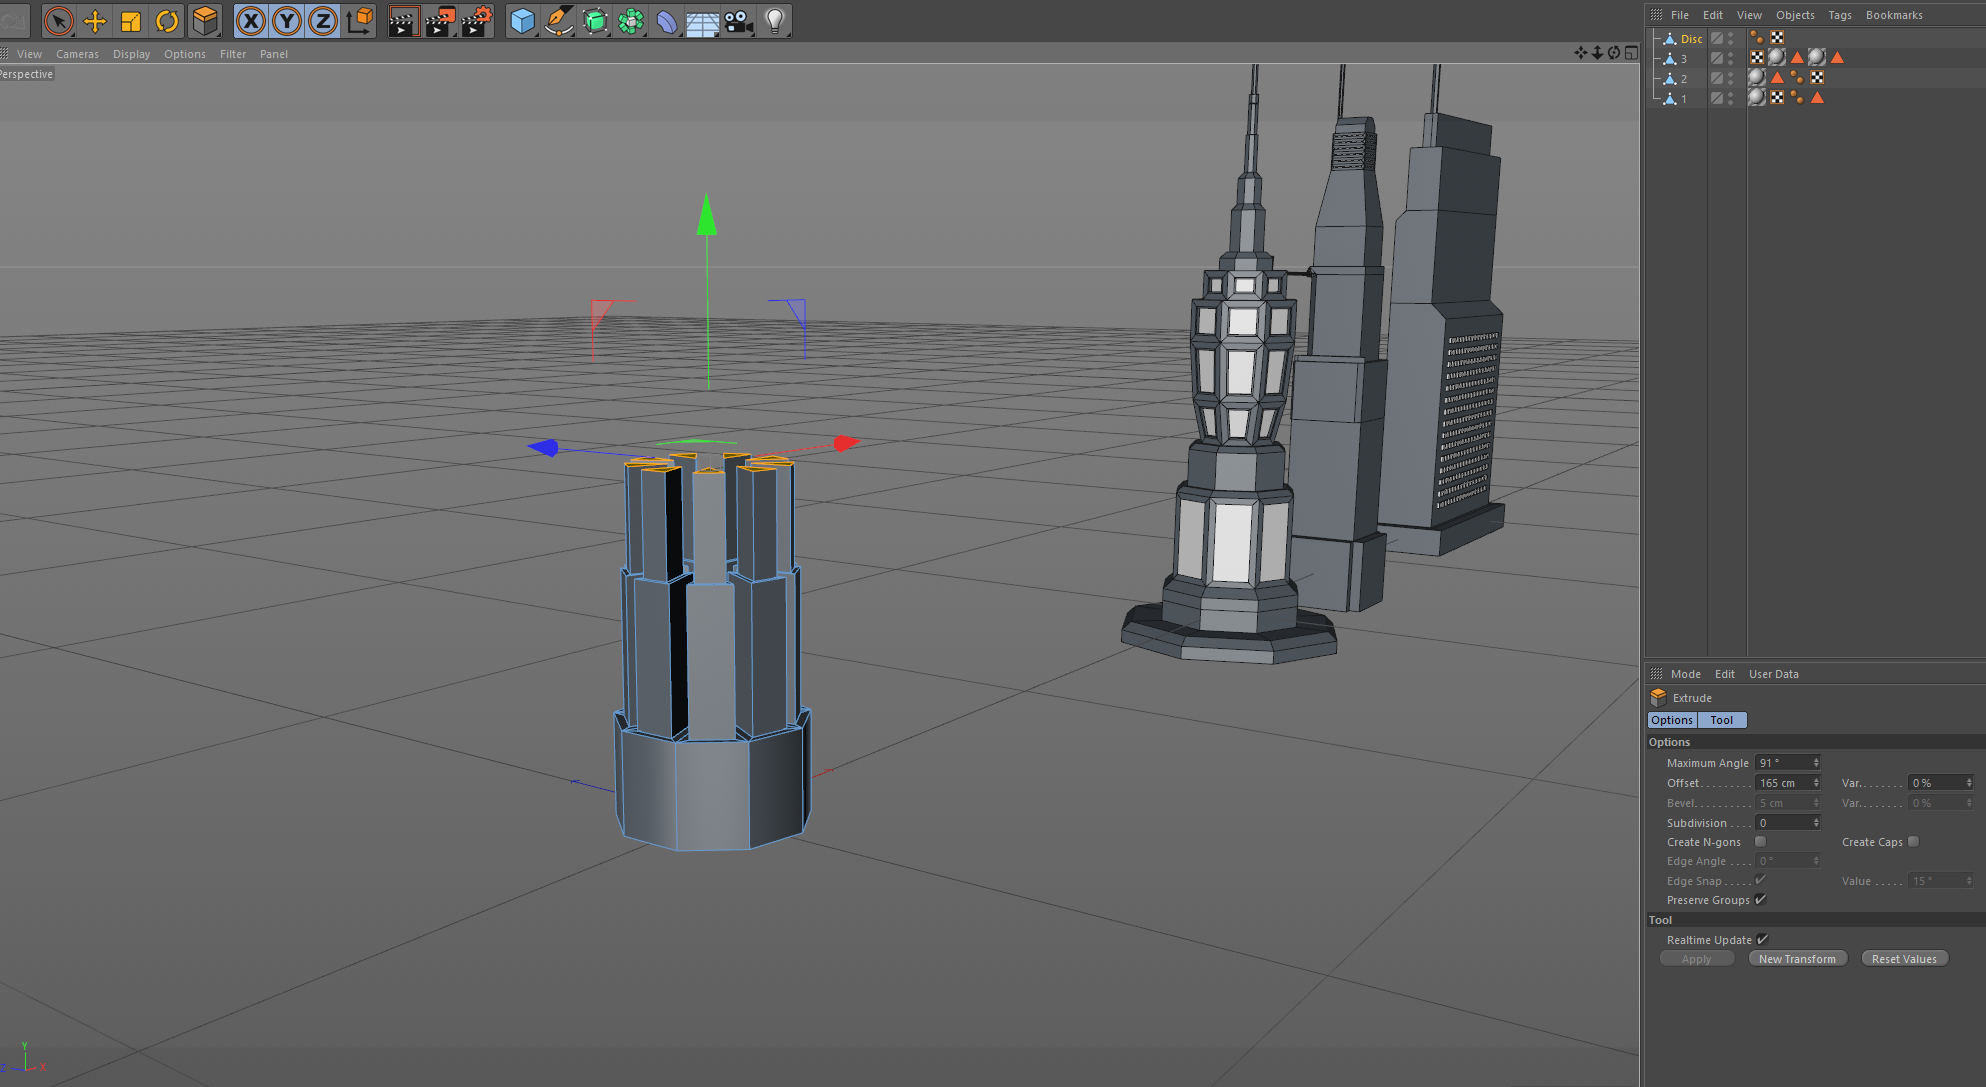This screenshot has height=1087, width=1986.
Task: Add a Camera object
Action: click(738, 21)
